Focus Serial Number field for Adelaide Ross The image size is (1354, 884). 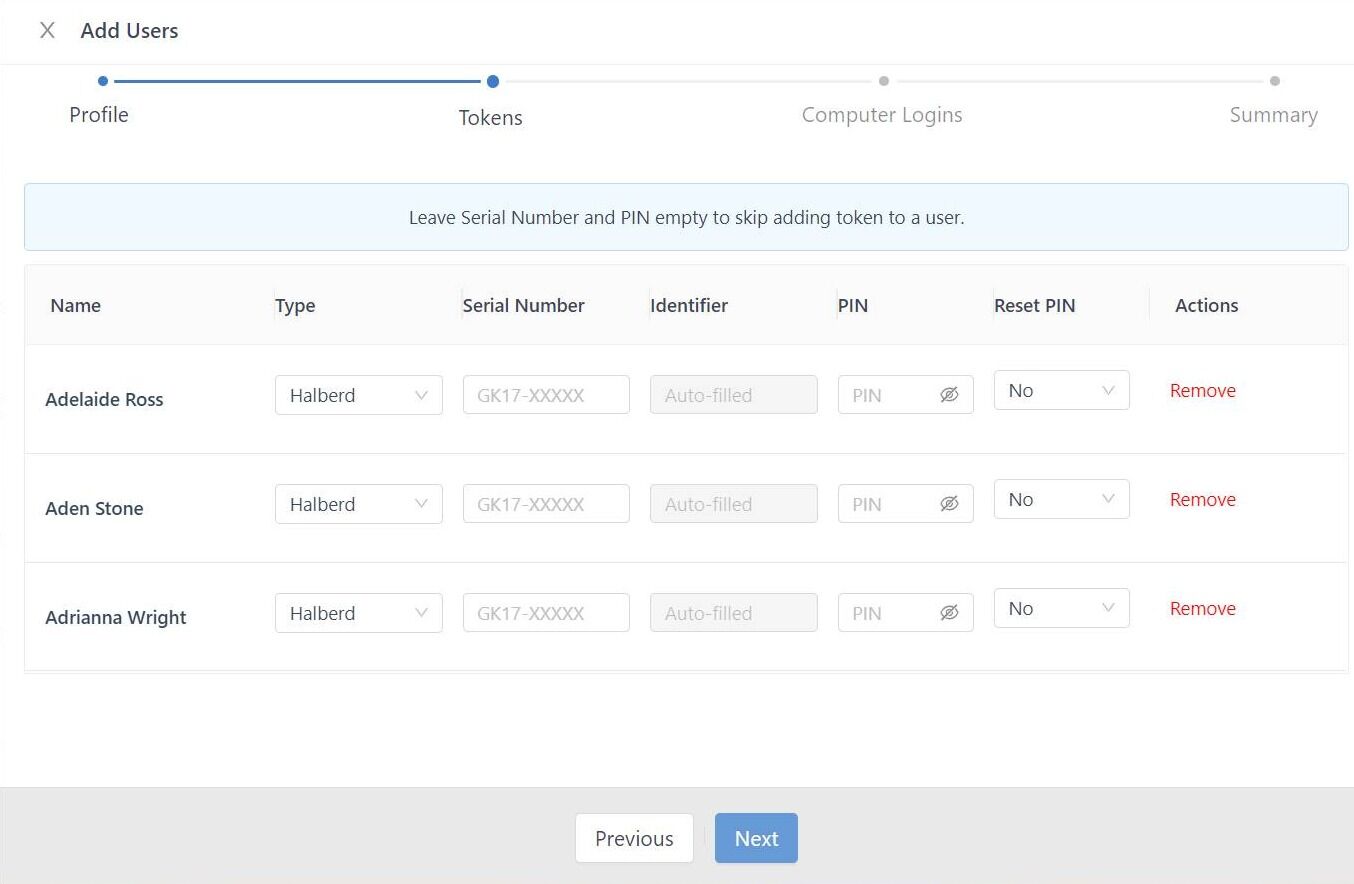(546, 395)
